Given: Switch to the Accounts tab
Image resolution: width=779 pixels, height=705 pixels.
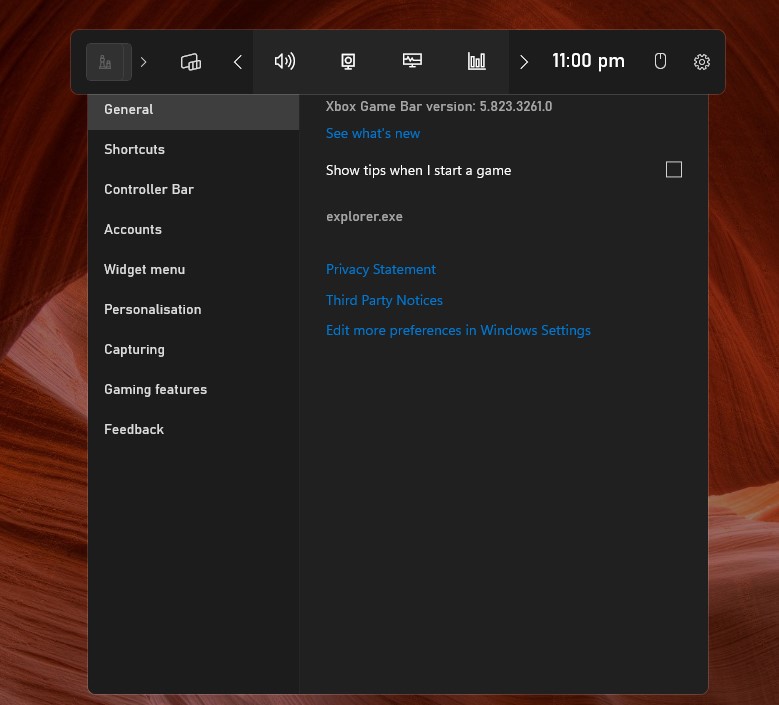Looking at the screenshot, I should [x=193, y=230].
